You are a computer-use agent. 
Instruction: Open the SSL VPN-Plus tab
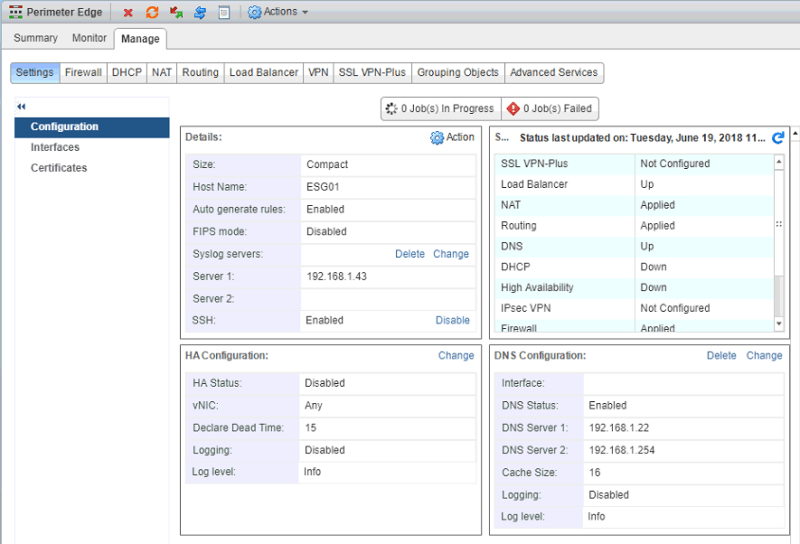click(372, 73)
